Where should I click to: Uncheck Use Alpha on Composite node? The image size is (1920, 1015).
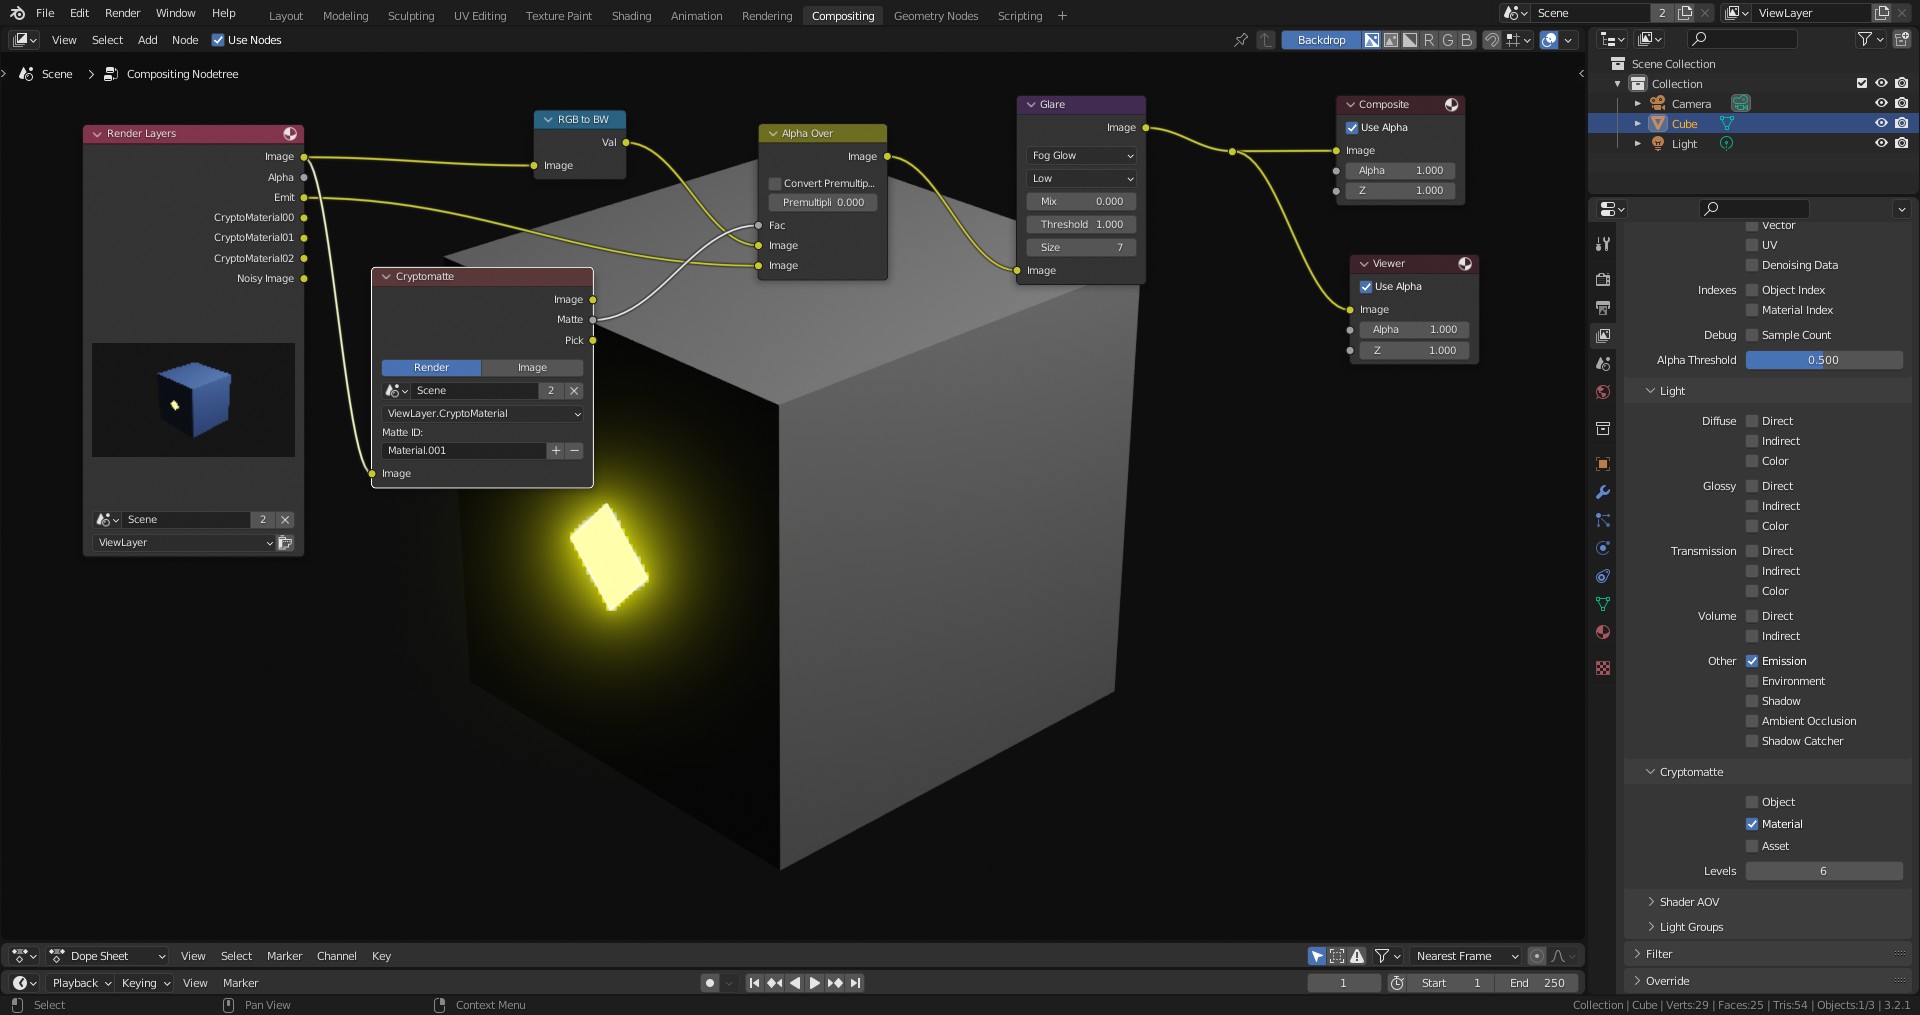pyautogui.click(x=1352, y=128)
